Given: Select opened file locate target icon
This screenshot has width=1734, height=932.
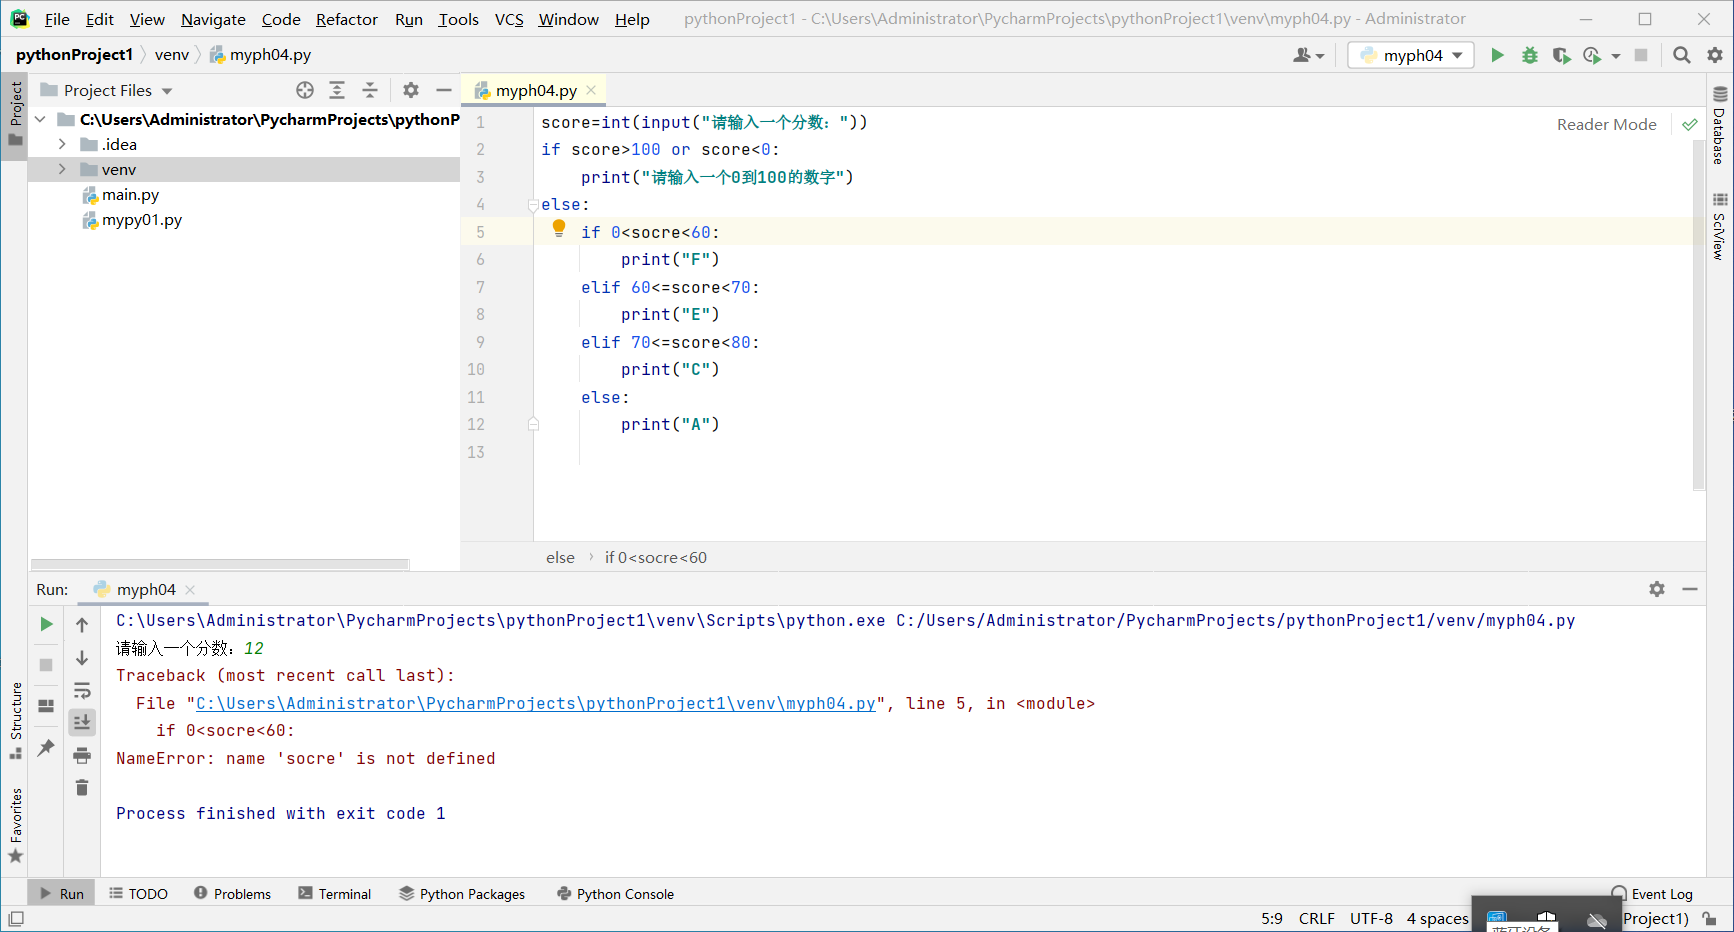Looking at the screenshot, I should coord(305,90).
